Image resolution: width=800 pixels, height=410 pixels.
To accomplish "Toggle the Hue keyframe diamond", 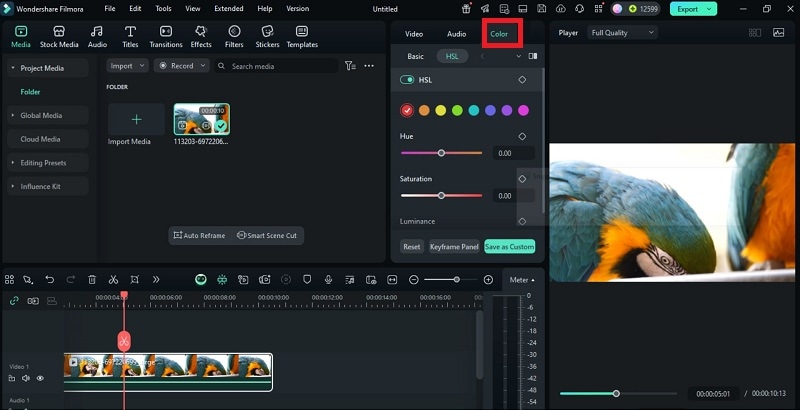I will tap(522, 136).
